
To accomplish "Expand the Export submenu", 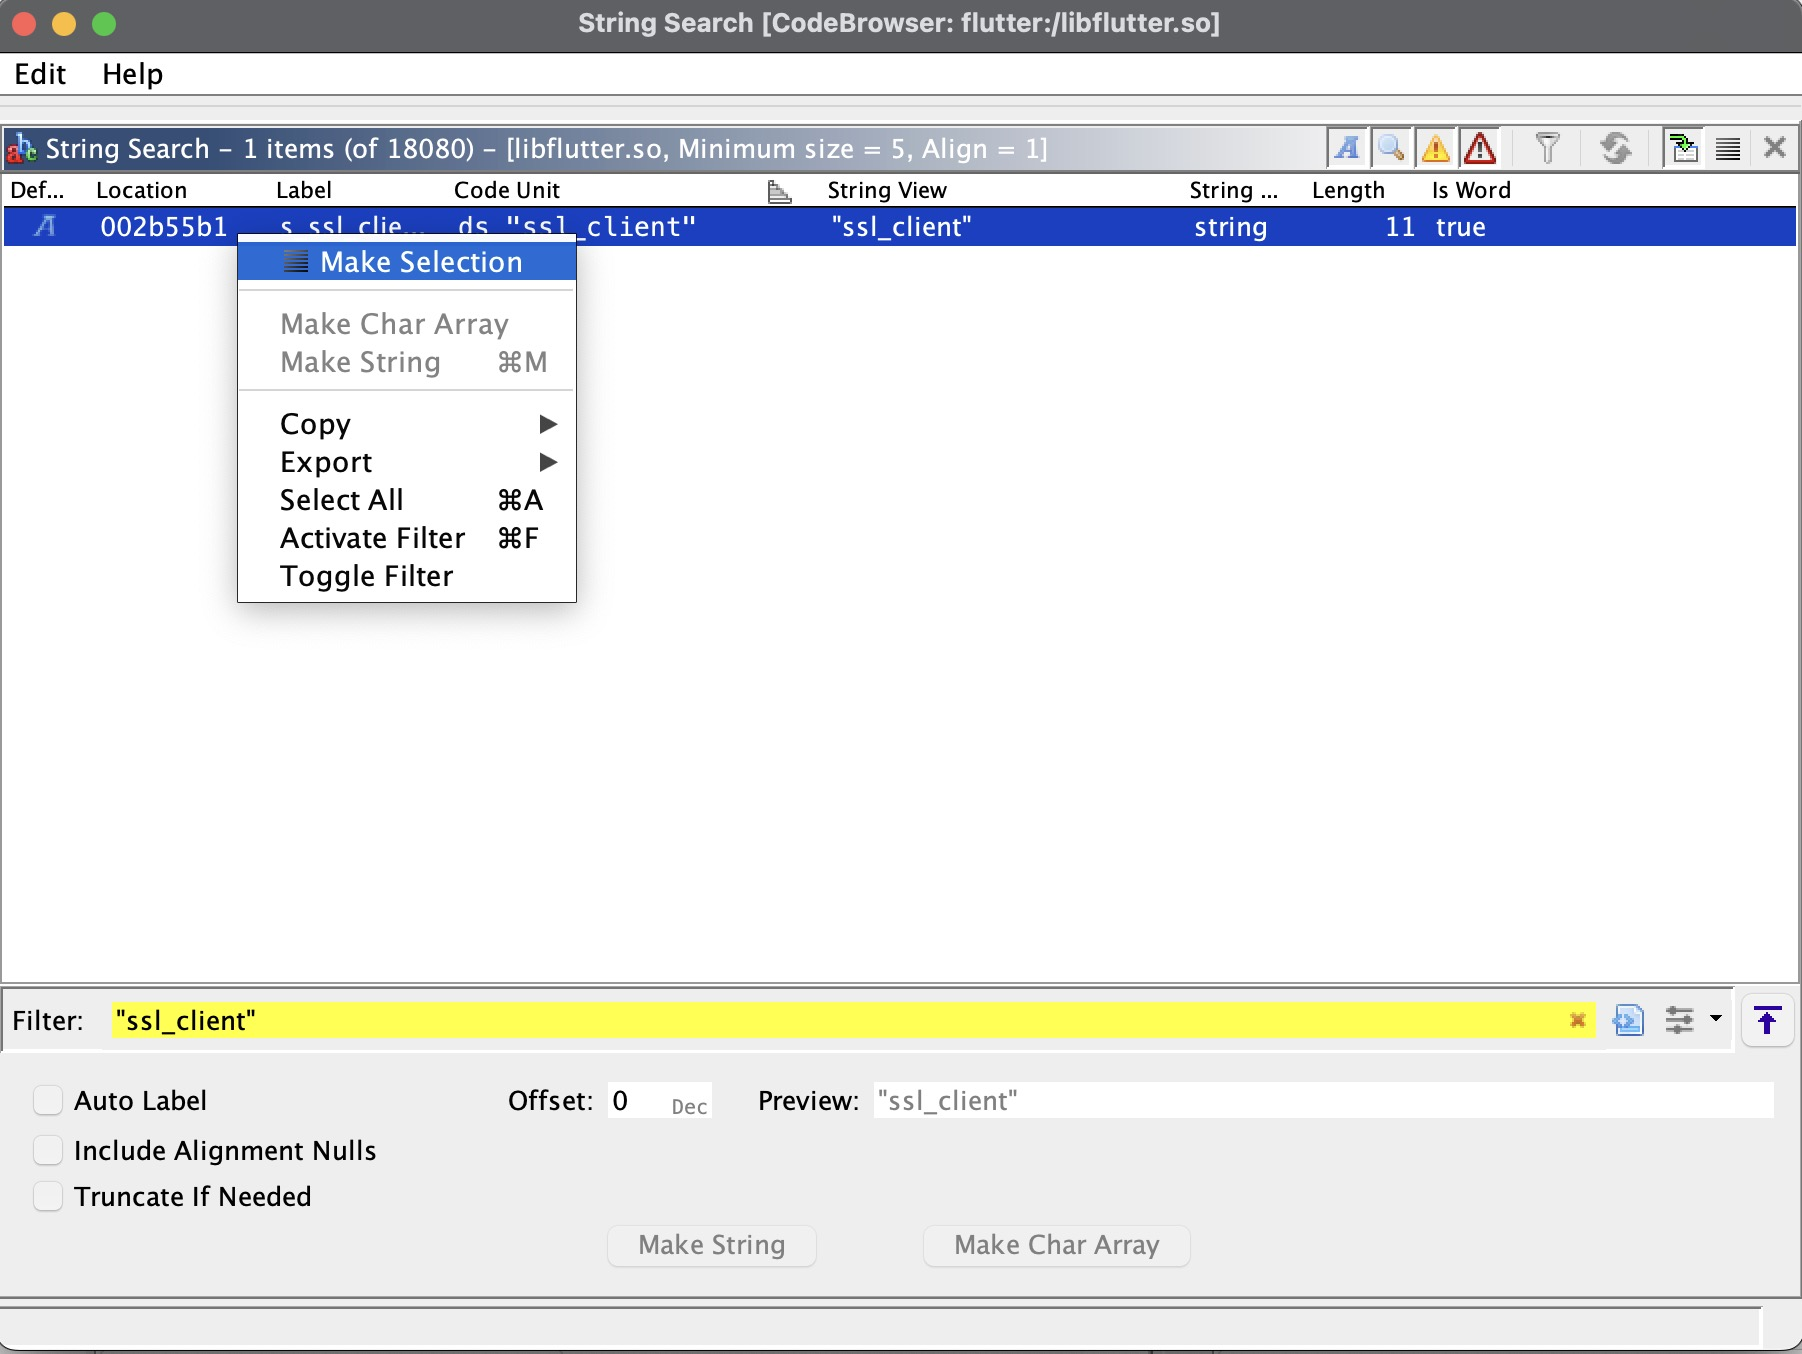I will 407,462.
